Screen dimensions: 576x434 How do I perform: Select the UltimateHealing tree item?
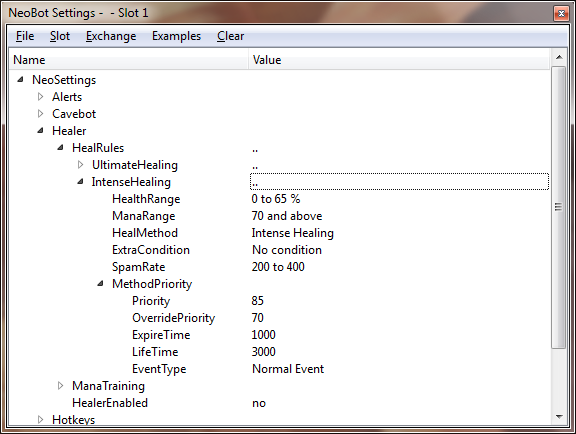point(135,165)
